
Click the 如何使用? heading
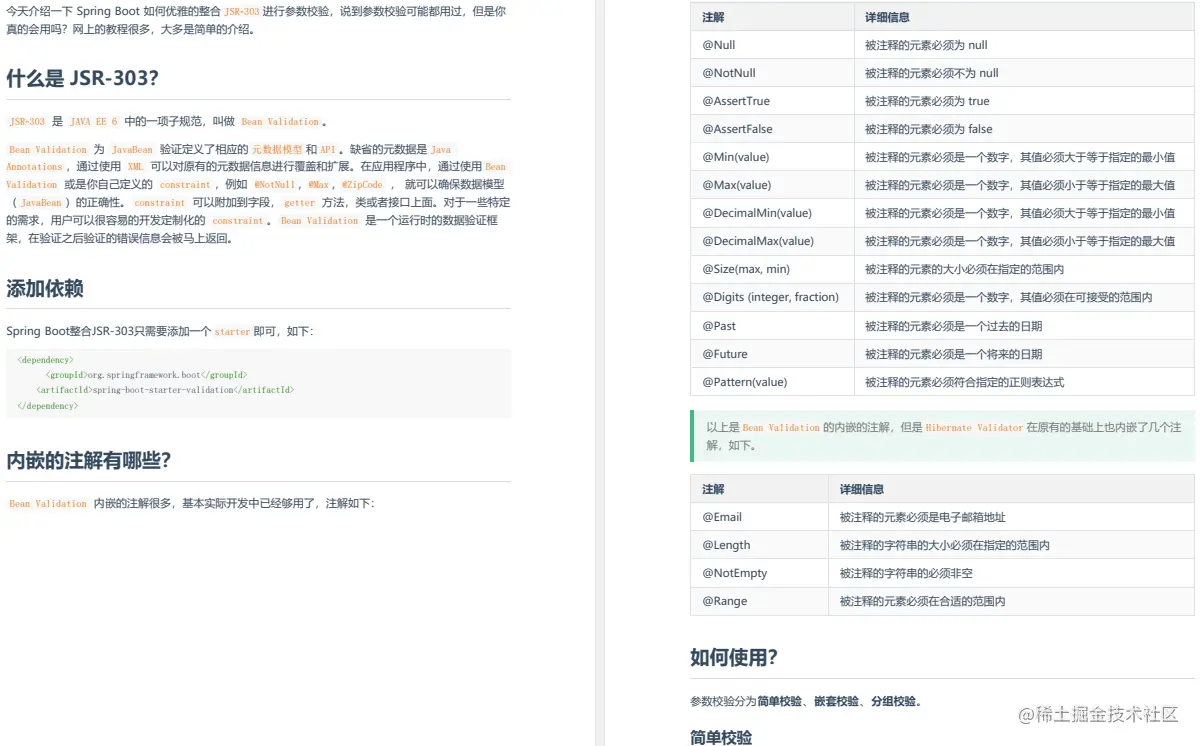pyautogui.click(x=734, y=657)
